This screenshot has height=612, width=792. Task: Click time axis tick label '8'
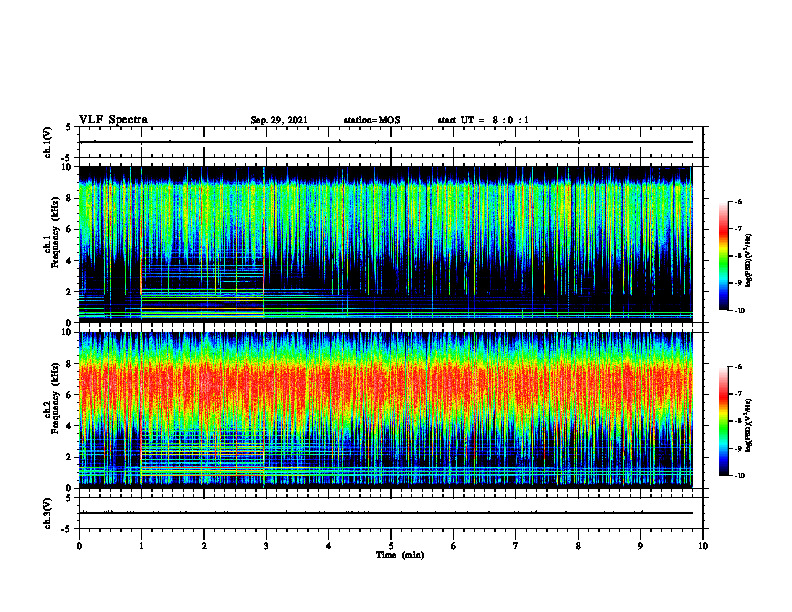pos(578,546)
